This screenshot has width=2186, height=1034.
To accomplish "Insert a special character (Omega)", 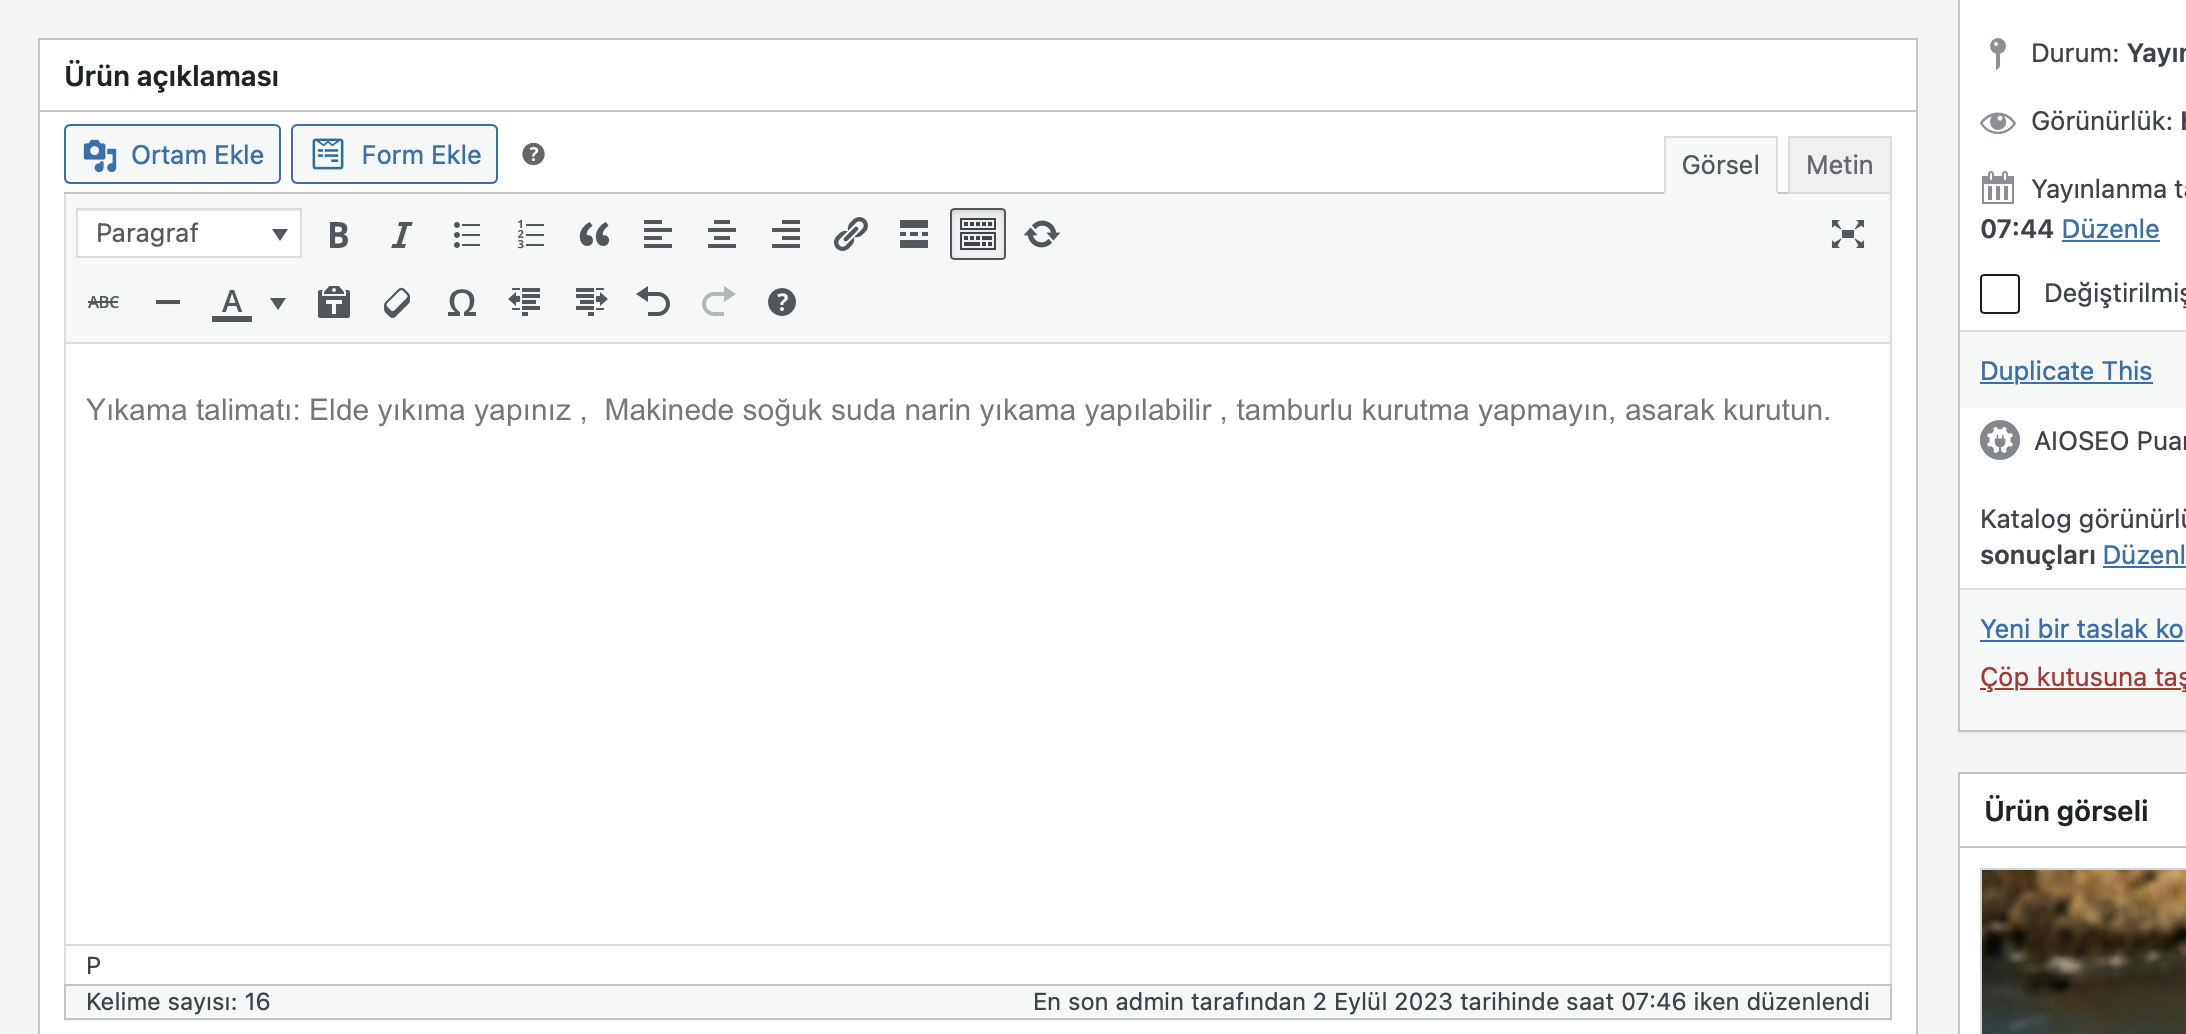I will coord(461,302).
